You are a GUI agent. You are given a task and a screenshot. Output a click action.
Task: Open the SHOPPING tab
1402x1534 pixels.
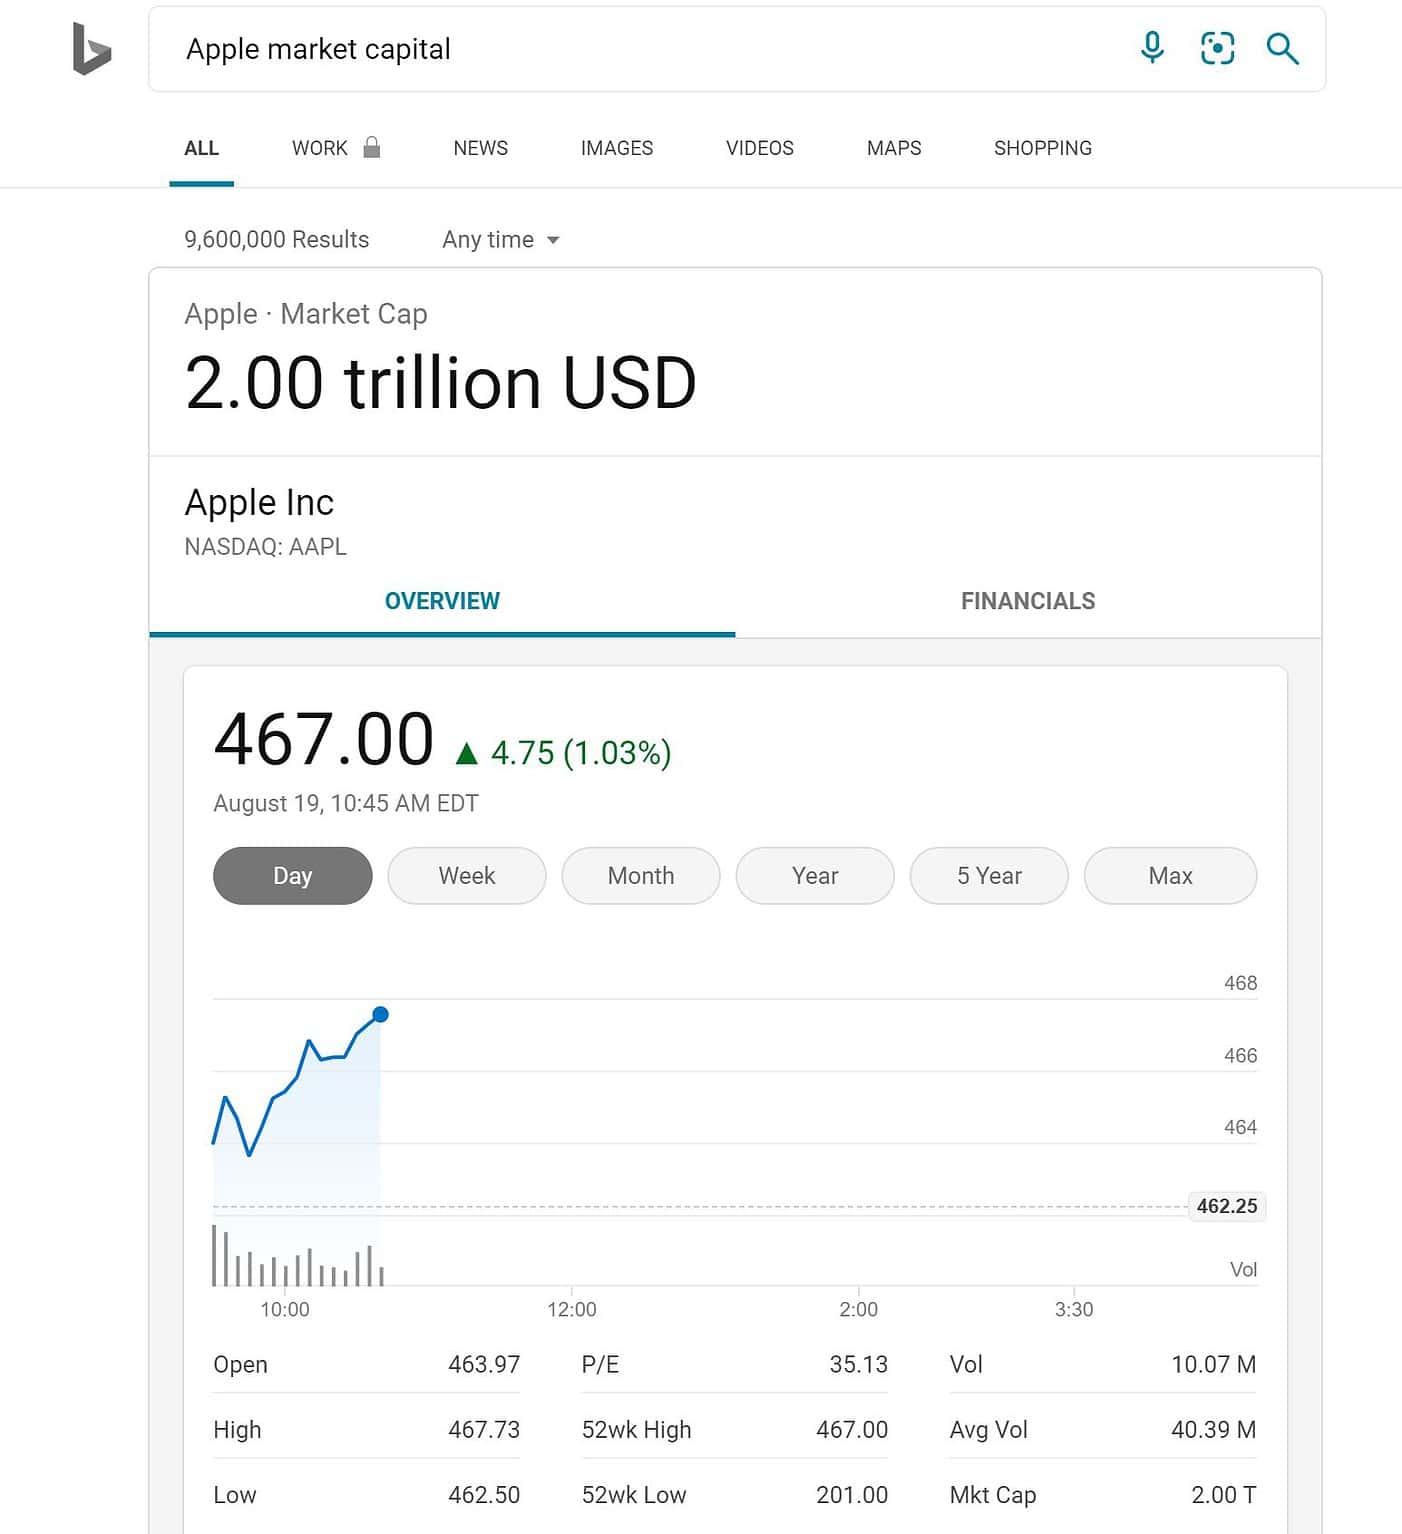point(1042,148)
